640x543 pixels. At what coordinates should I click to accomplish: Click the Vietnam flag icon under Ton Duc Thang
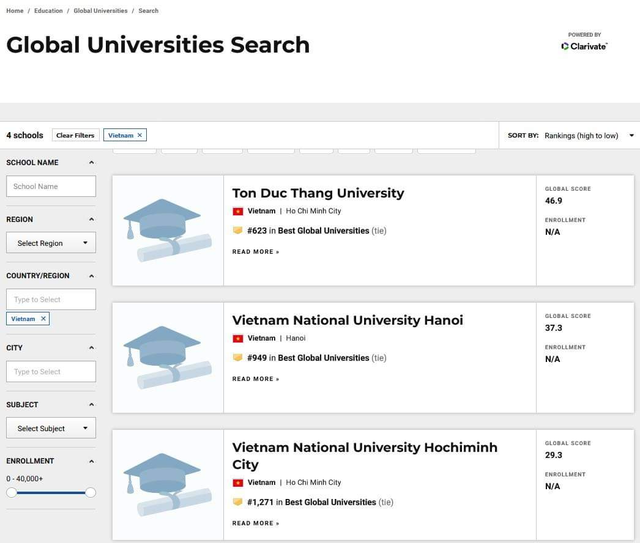pos(238,212)
